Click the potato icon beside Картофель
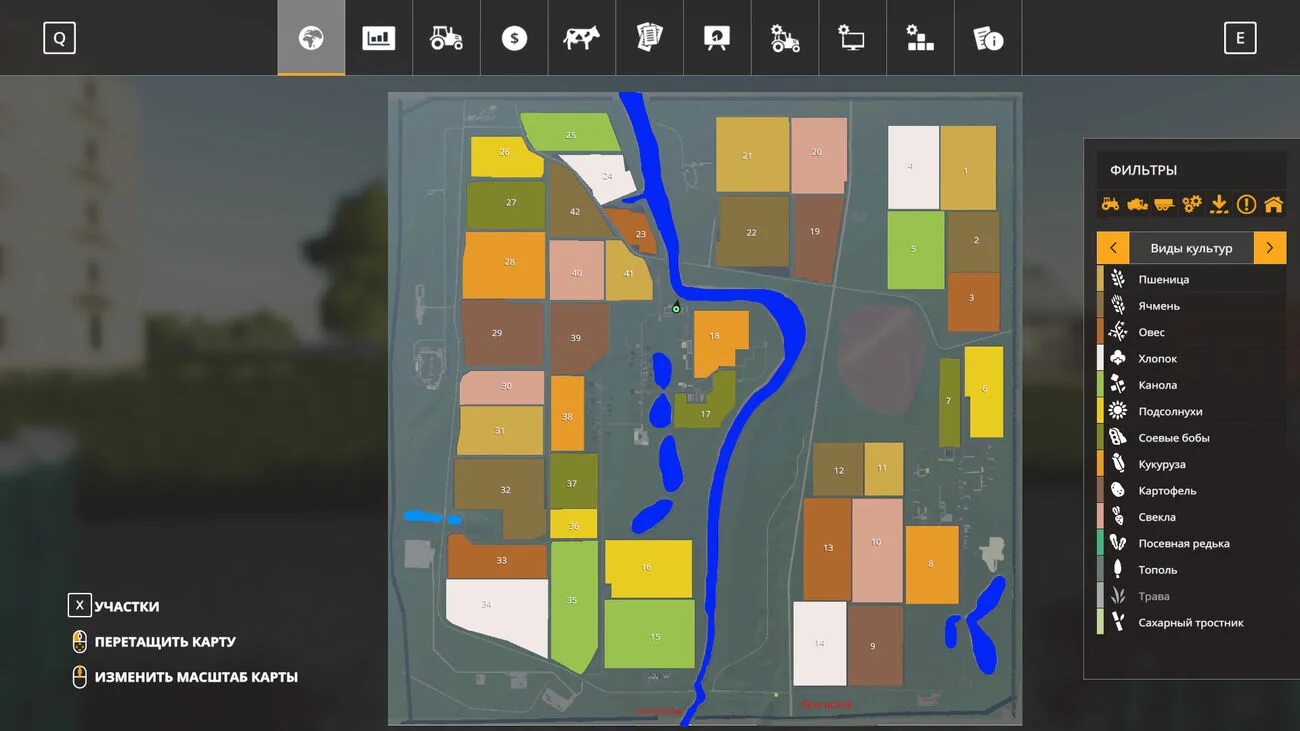This screenshot has height=731, width=1300. (x=1118, y=490)
